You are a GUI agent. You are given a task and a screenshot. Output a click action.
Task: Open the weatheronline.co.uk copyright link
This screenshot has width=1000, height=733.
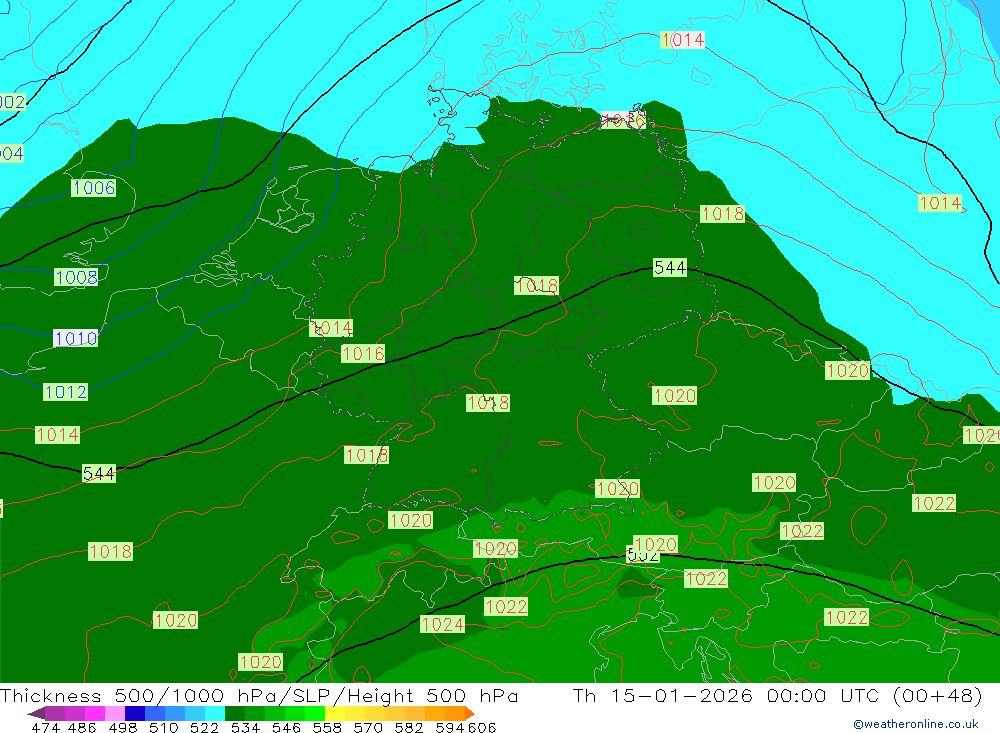tap(916, 724)
